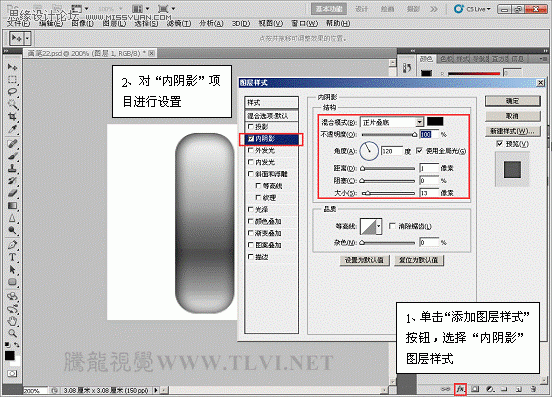Select the History Brush tool

(x=12, y=181)
